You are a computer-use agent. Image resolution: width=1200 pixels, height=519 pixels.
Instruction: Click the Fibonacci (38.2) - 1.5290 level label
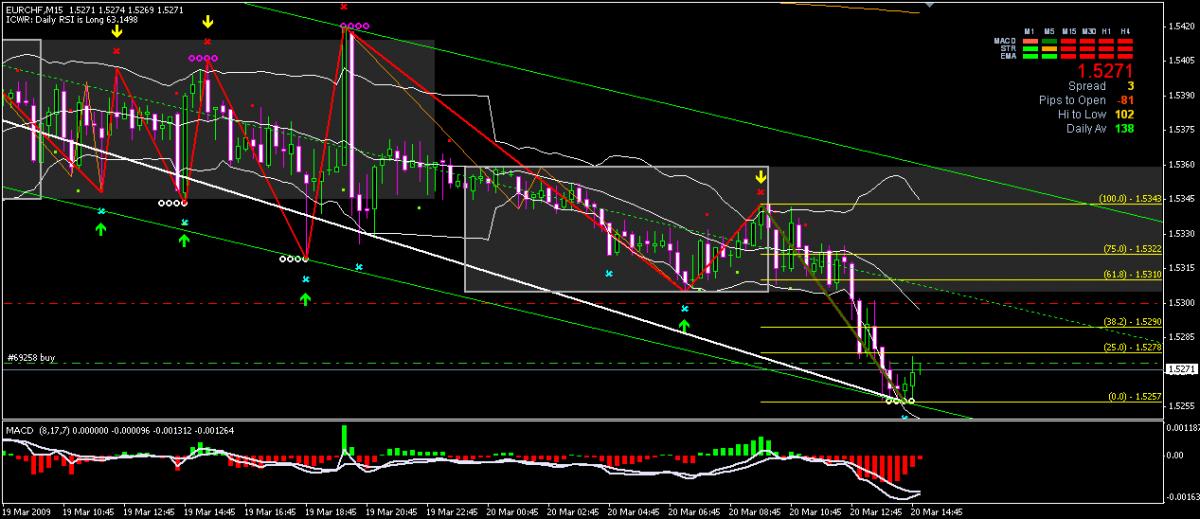click(1132, 322)
